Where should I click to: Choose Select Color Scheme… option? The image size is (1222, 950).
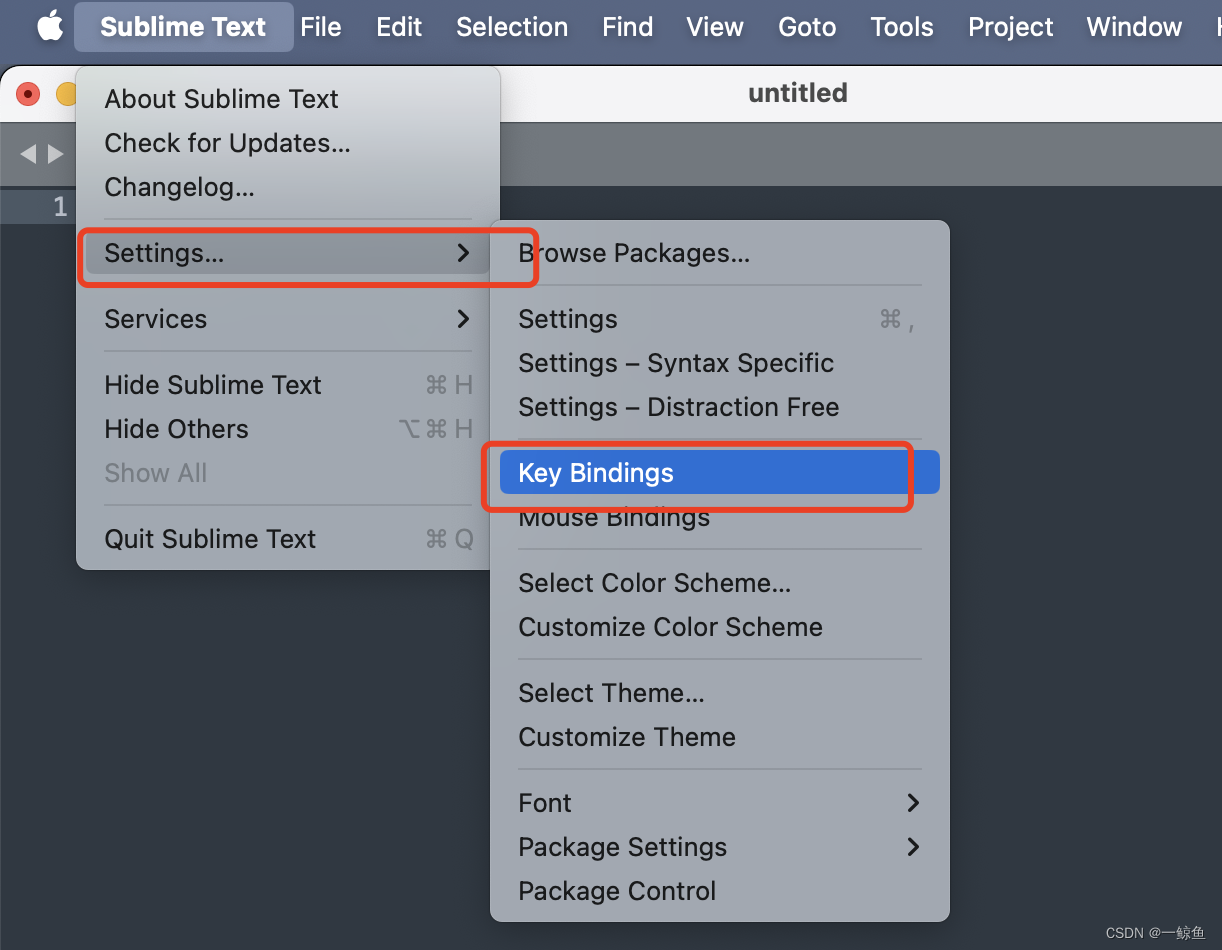(719, 583)
